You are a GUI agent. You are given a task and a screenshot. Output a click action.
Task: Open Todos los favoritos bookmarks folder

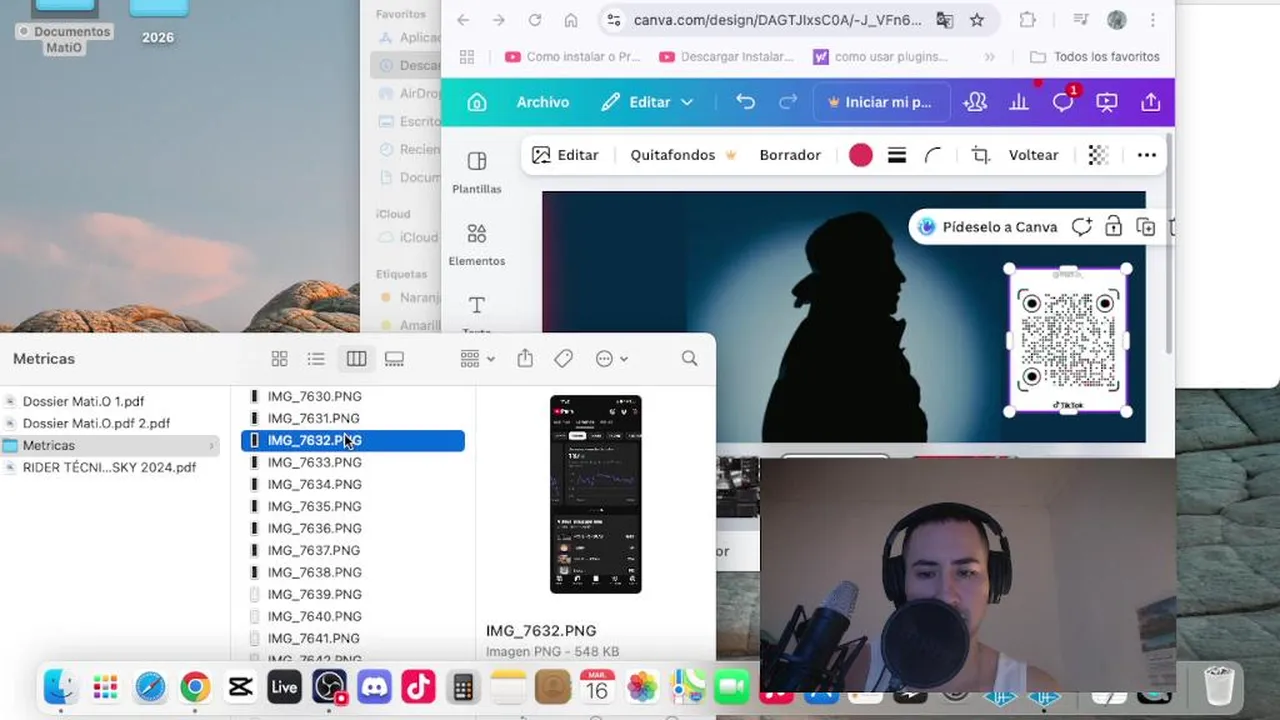coord(1095,57)
